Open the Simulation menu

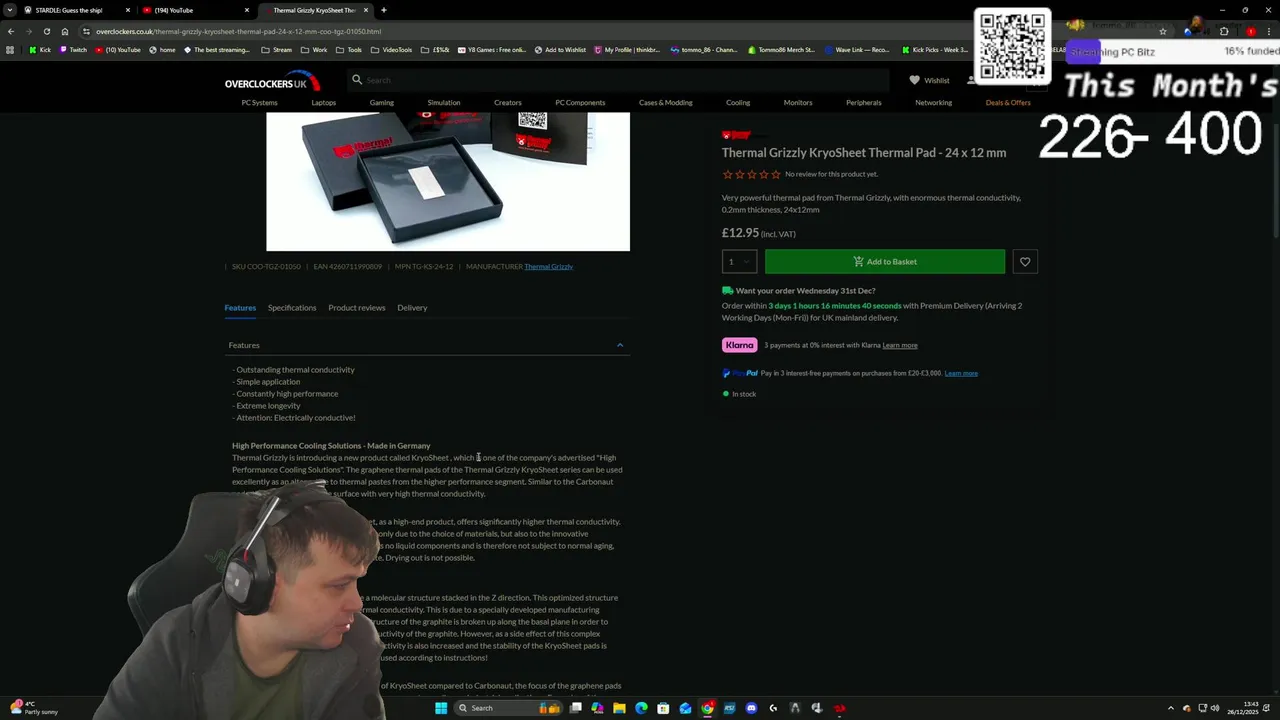coord(444,102)
